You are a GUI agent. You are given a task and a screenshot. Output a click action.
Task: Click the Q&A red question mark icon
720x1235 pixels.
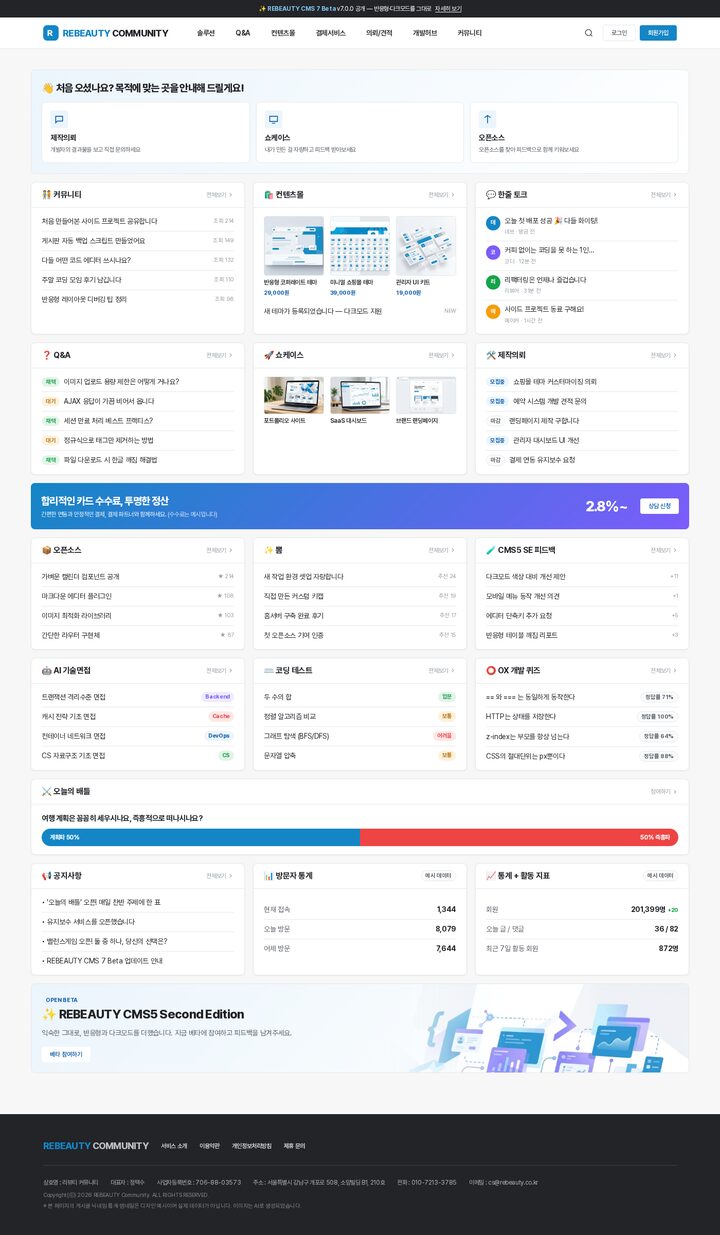(x=46, y=355)
